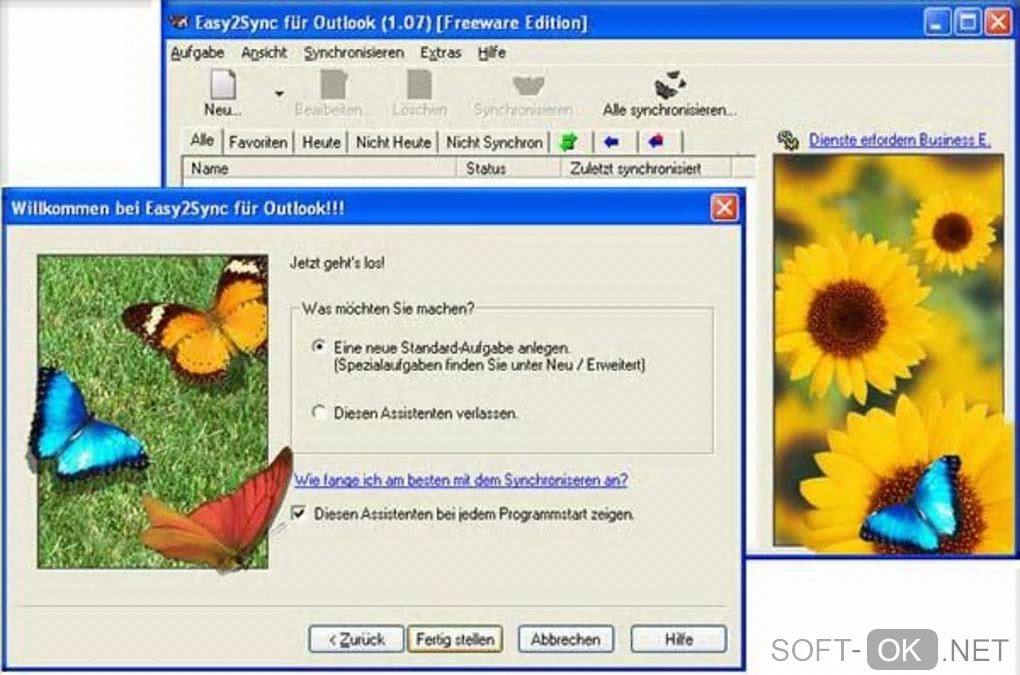
Task: Click the red-blue arrow filter icon
Action: (656, 141)
